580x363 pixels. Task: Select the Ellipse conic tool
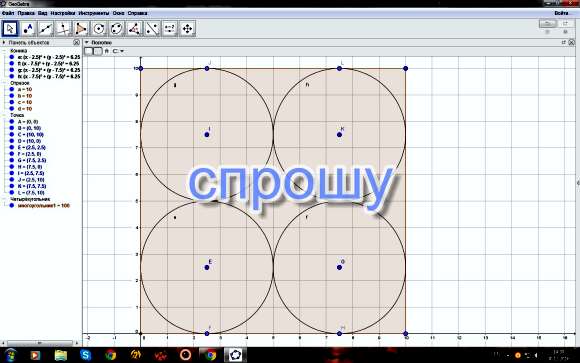point(117,28)
